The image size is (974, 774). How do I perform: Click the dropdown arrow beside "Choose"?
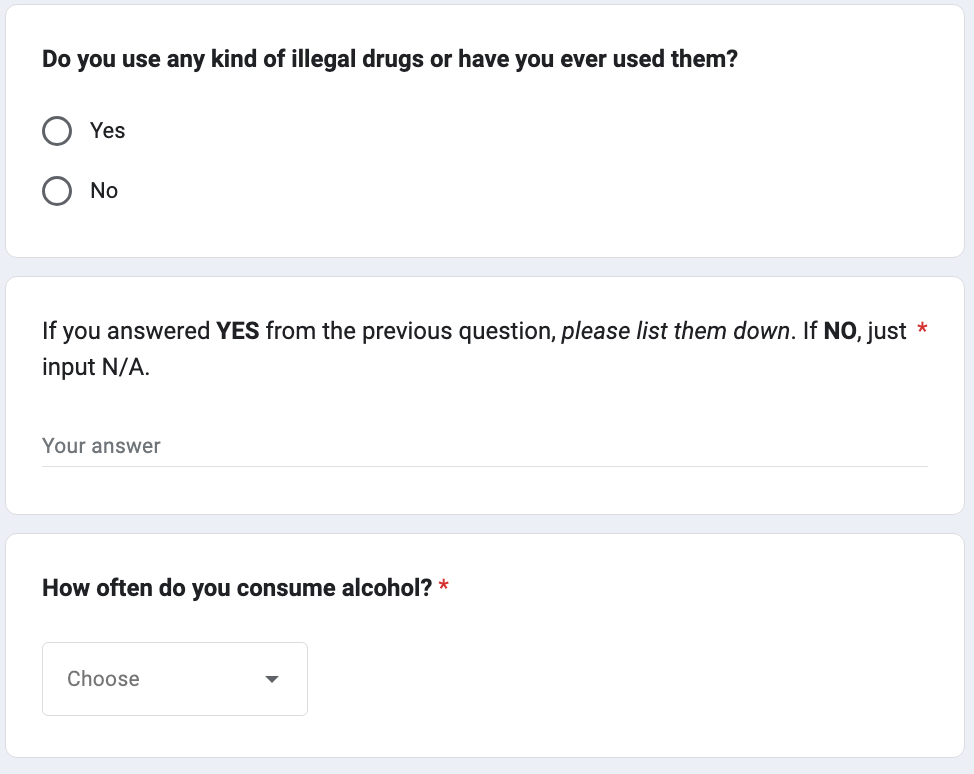click(x=271, y=679)
